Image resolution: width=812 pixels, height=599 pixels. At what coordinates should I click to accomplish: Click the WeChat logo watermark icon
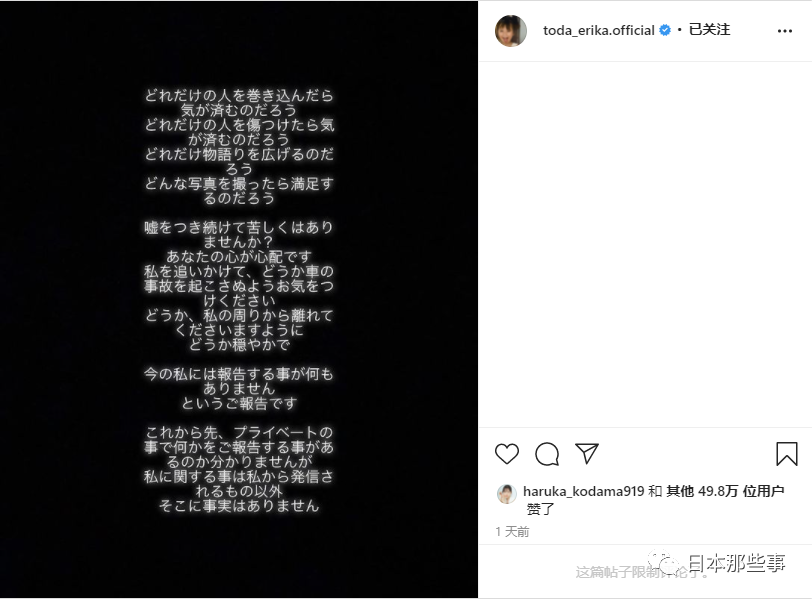664,562
